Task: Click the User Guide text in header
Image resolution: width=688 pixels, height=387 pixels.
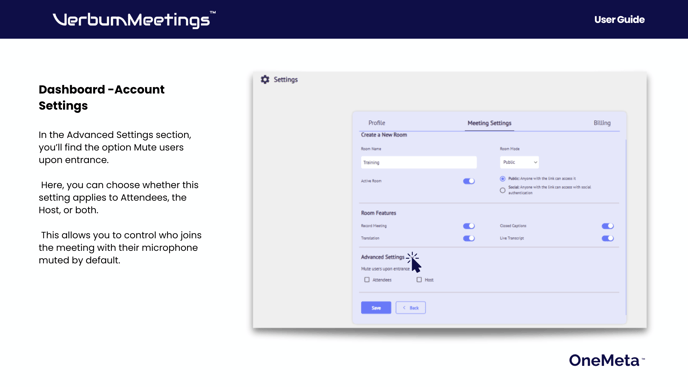Action: pyautogui.click(x=619, y=20)
